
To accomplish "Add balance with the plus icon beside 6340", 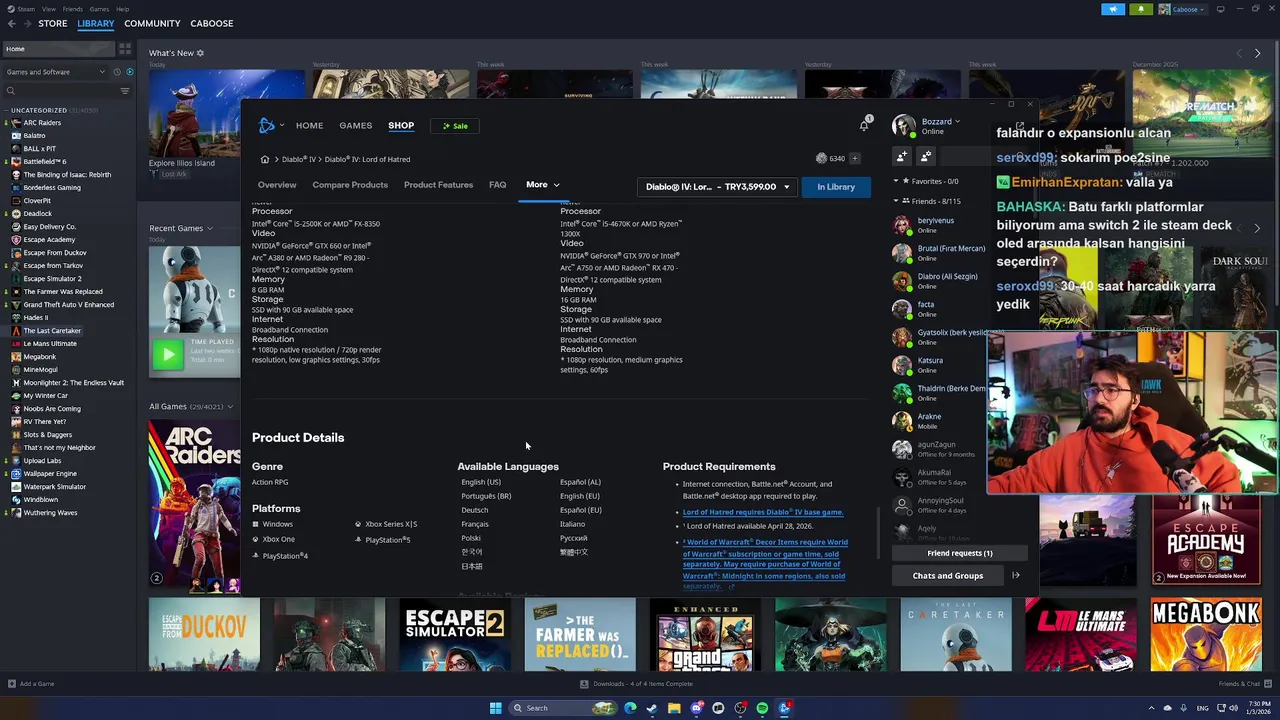I will [x=854, y=158].
